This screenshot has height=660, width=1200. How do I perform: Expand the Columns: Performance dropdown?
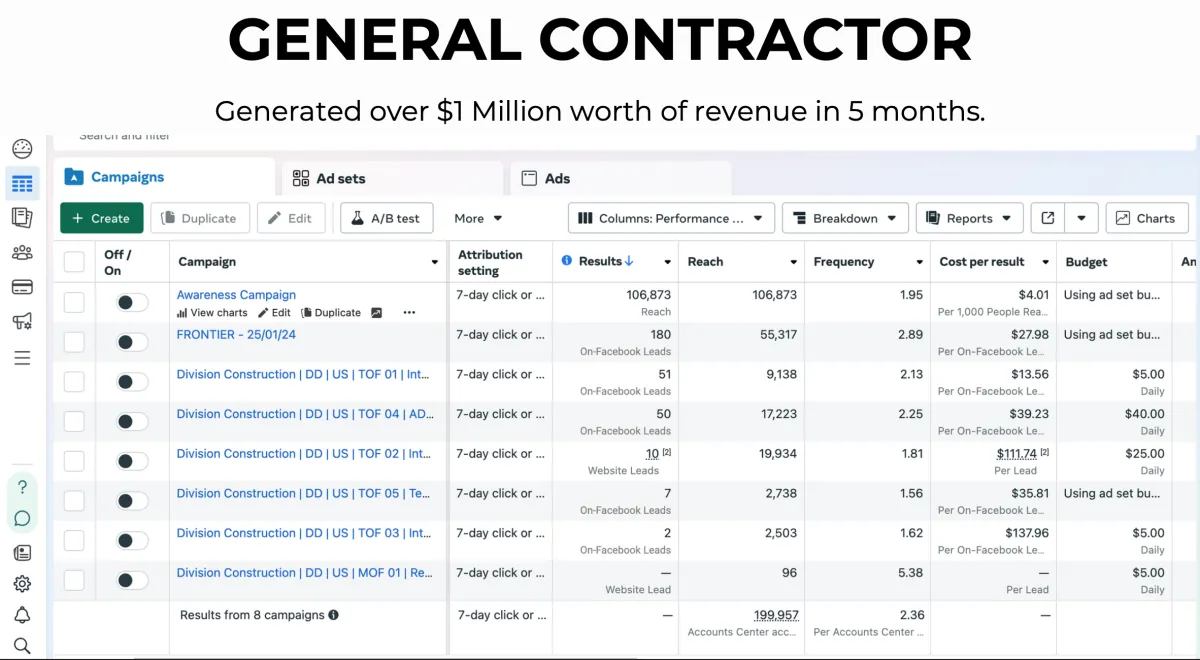tap(671, 218)
